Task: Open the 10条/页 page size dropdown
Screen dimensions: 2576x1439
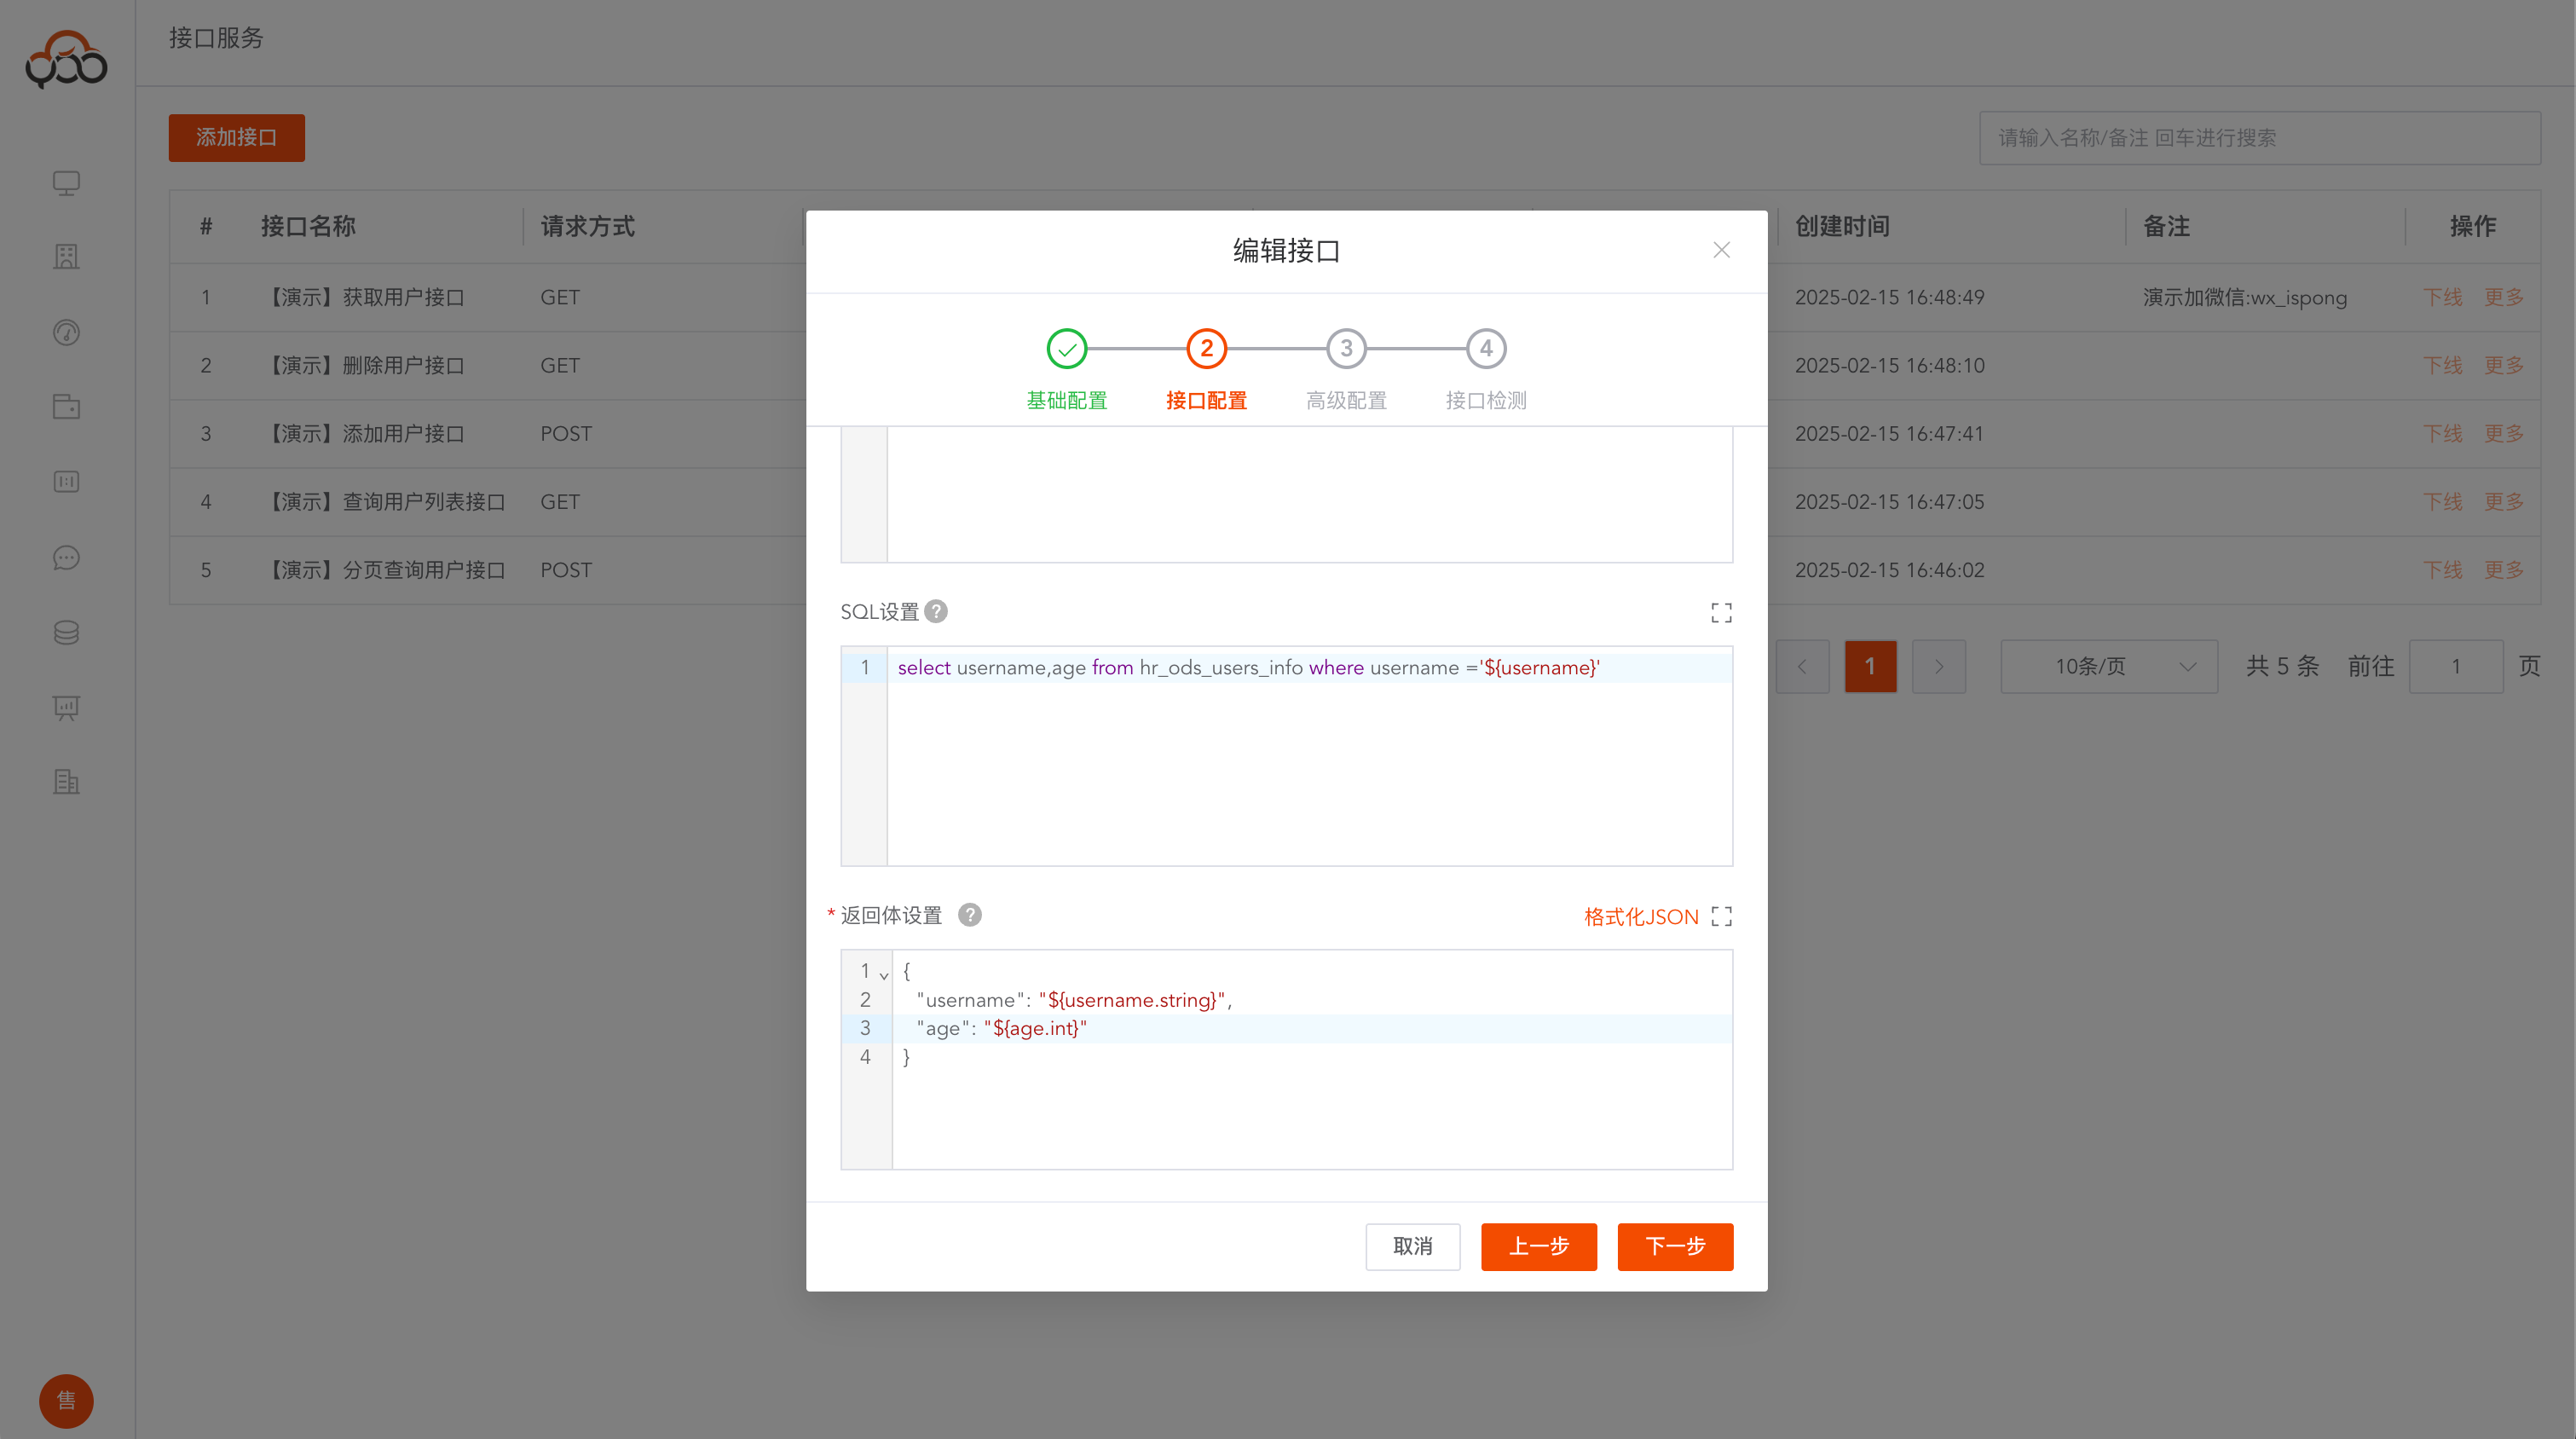Action: (x=2108, y=666)
